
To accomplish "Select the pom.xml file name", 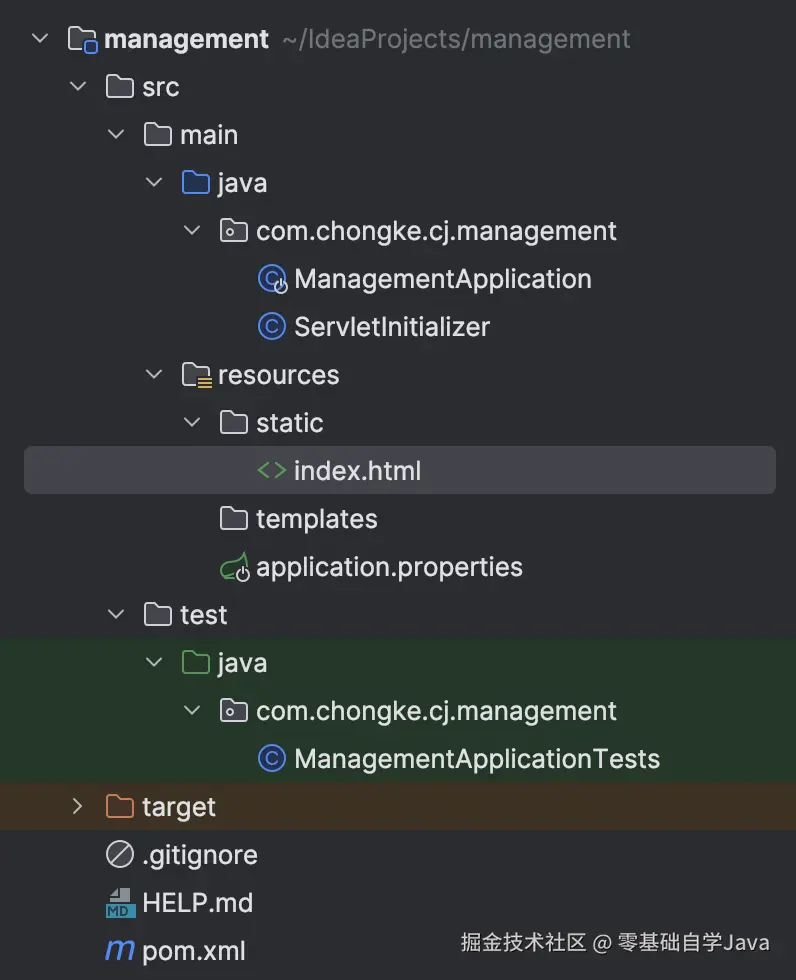I will 194,951.
